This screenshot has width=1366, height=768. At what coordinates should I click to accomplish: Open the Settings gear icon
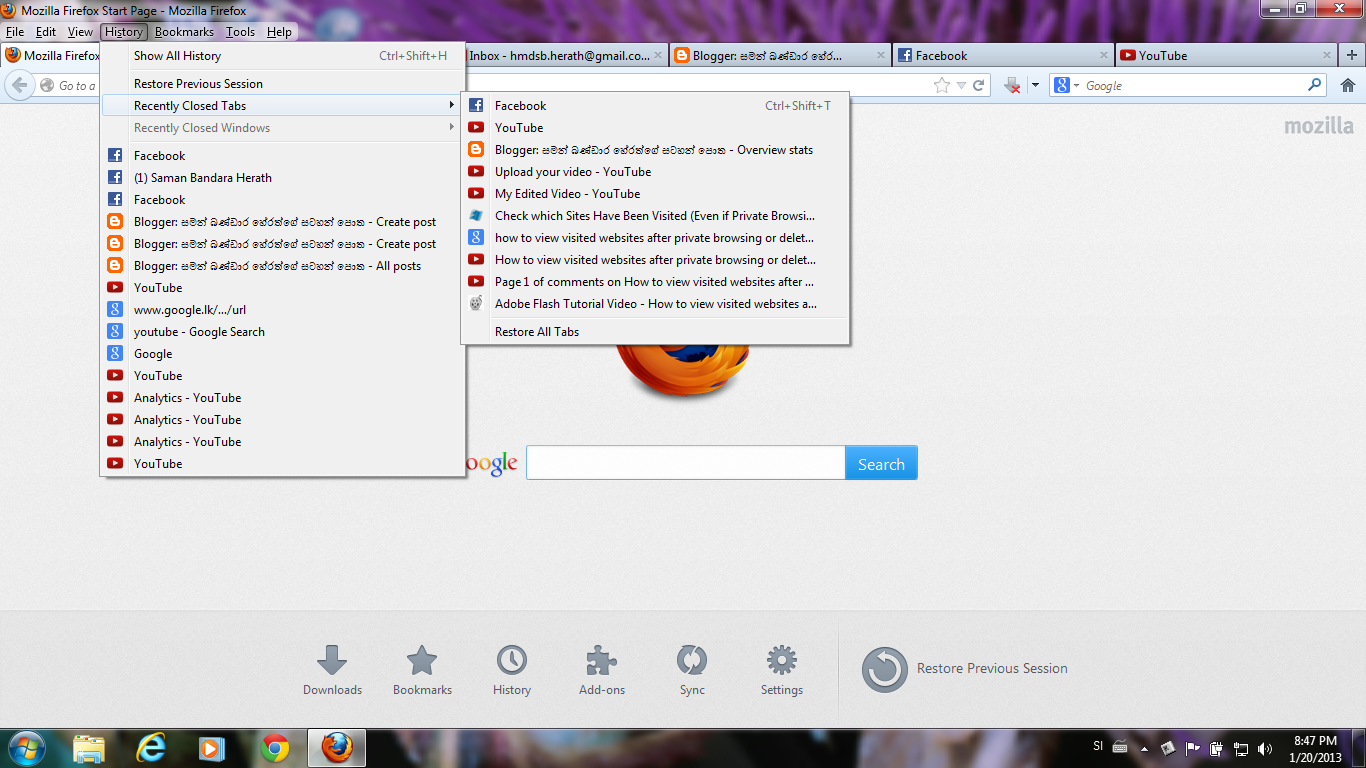pos(782,661)
